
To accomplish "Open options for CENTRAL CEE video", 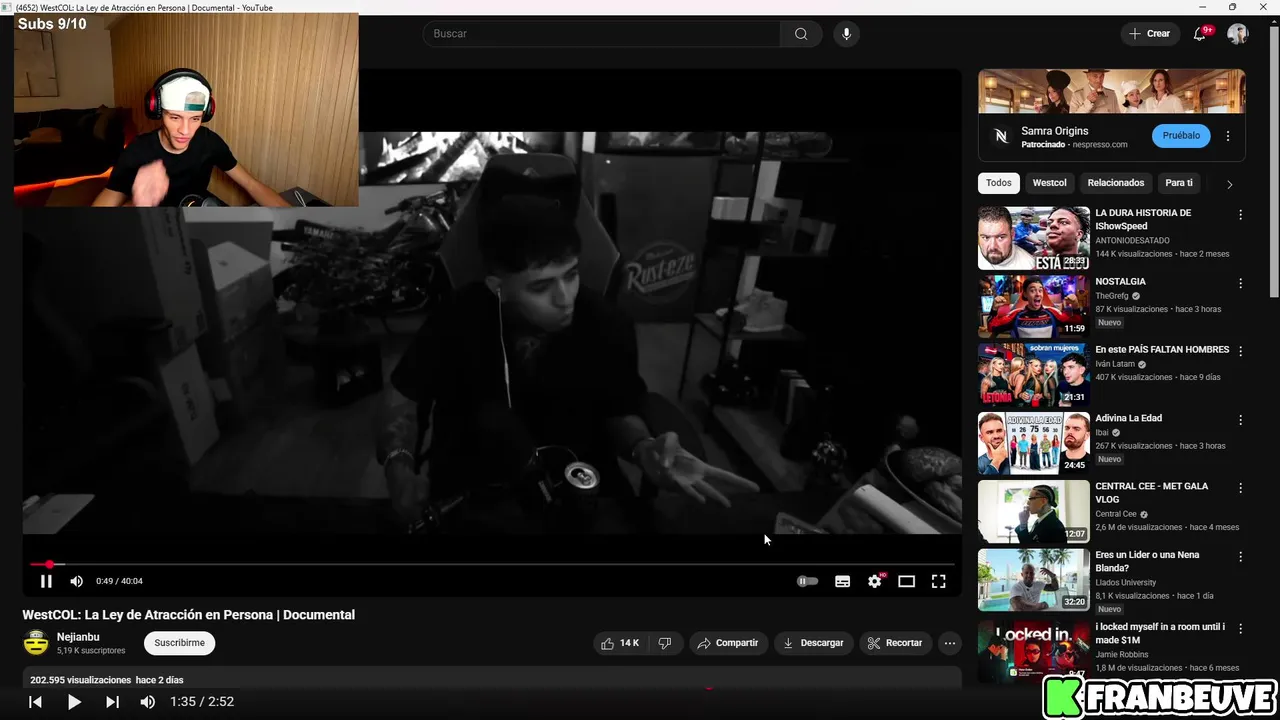I will click(x=1241, y=488).
